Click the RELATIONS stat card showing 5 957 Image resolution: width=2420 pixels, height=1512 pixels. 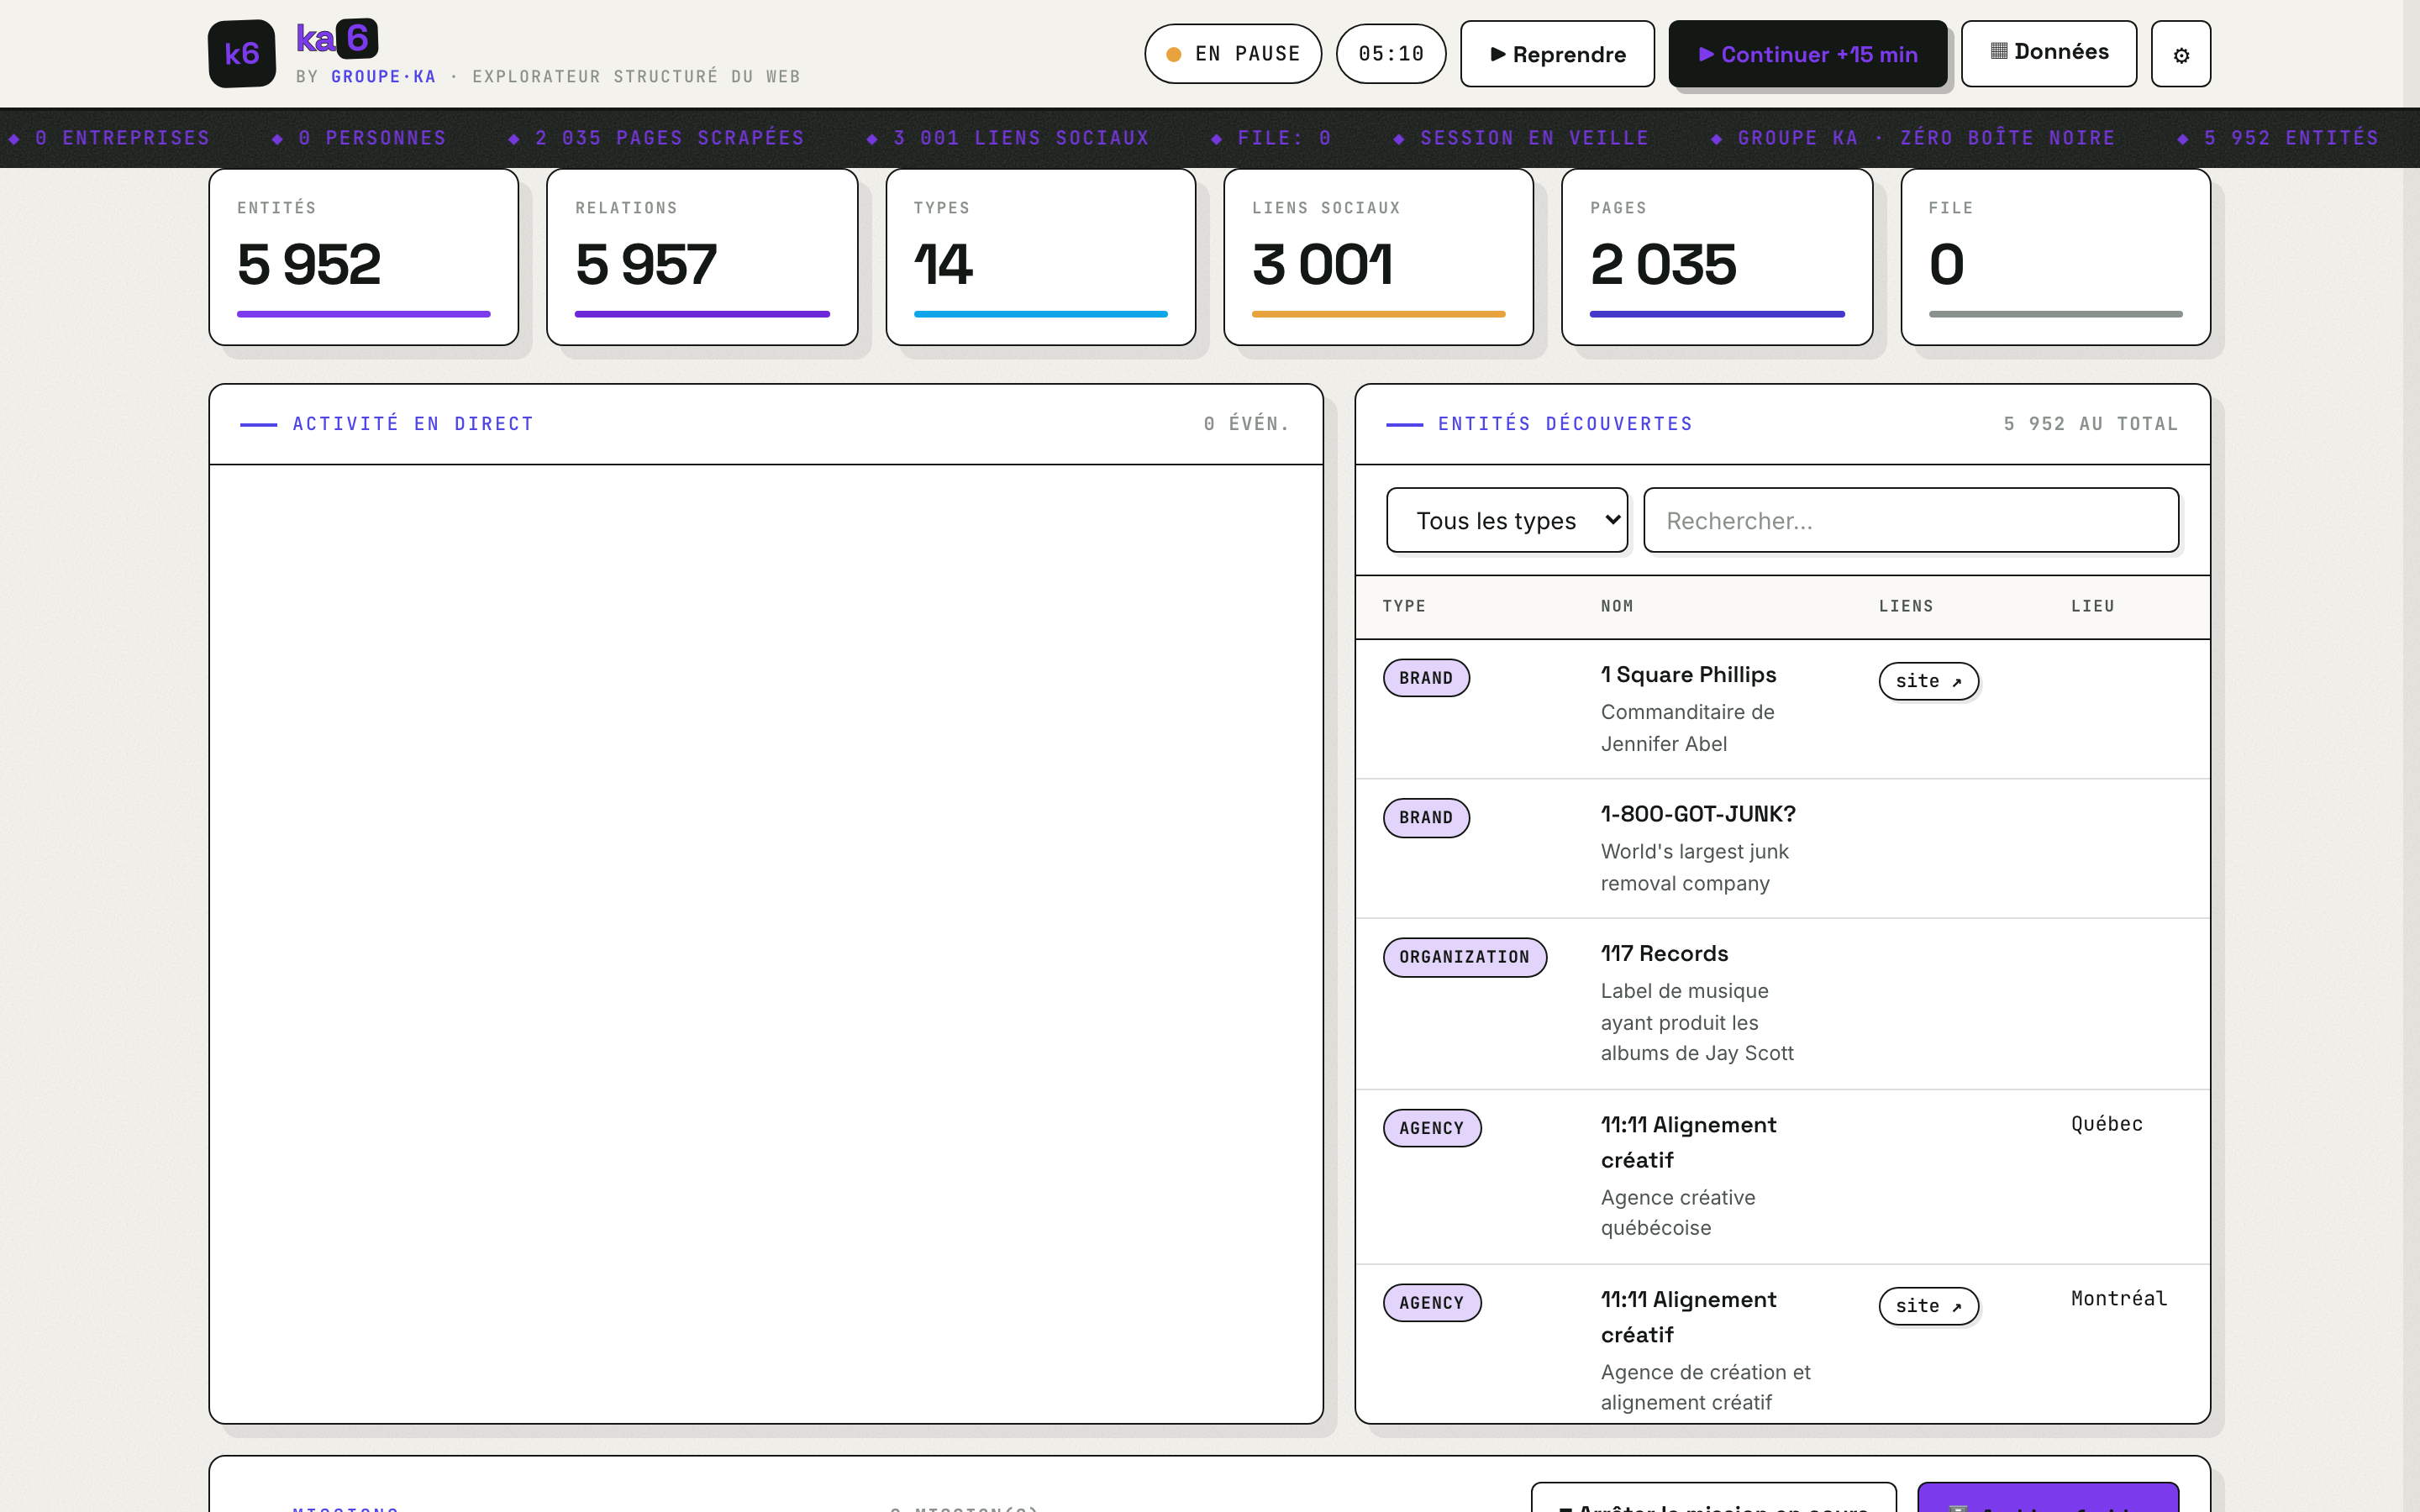(x=702, y=257)
